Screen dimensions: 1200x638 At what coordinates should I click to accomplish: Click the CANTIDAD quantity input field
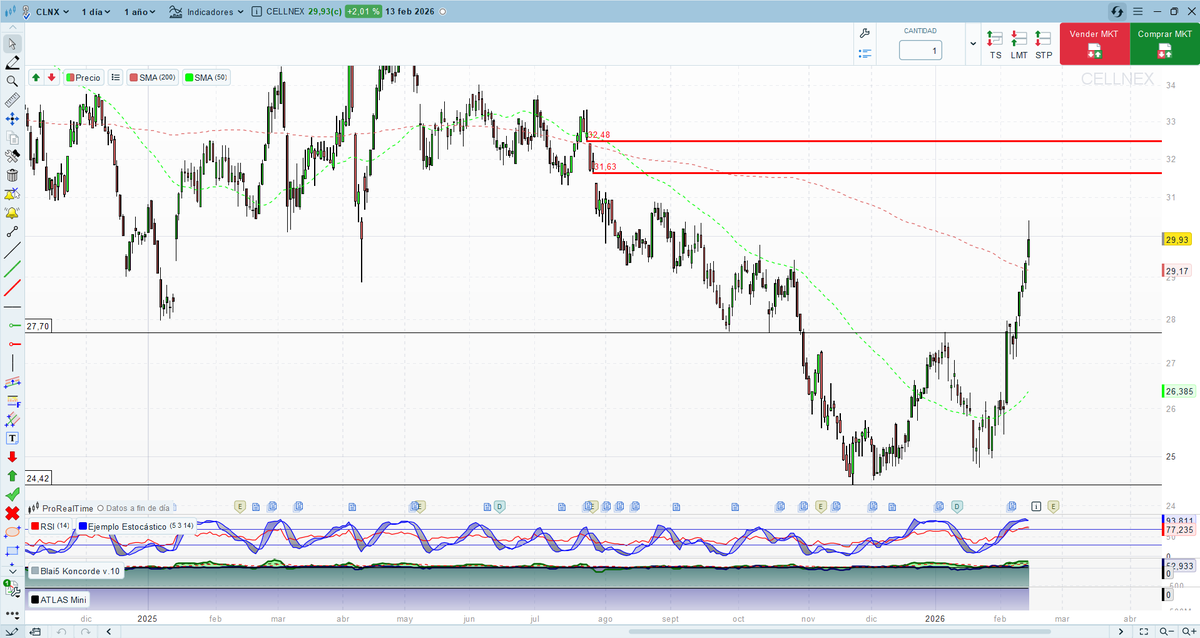[x=920, y=51]
